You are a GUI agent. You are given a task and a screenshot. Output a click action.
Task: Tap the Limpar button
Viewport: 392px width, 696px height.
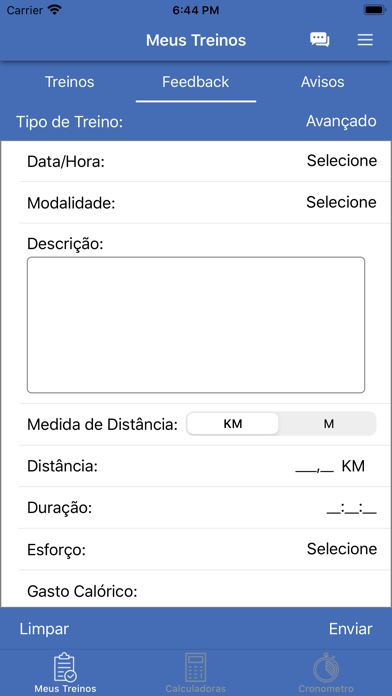(44, 629)
